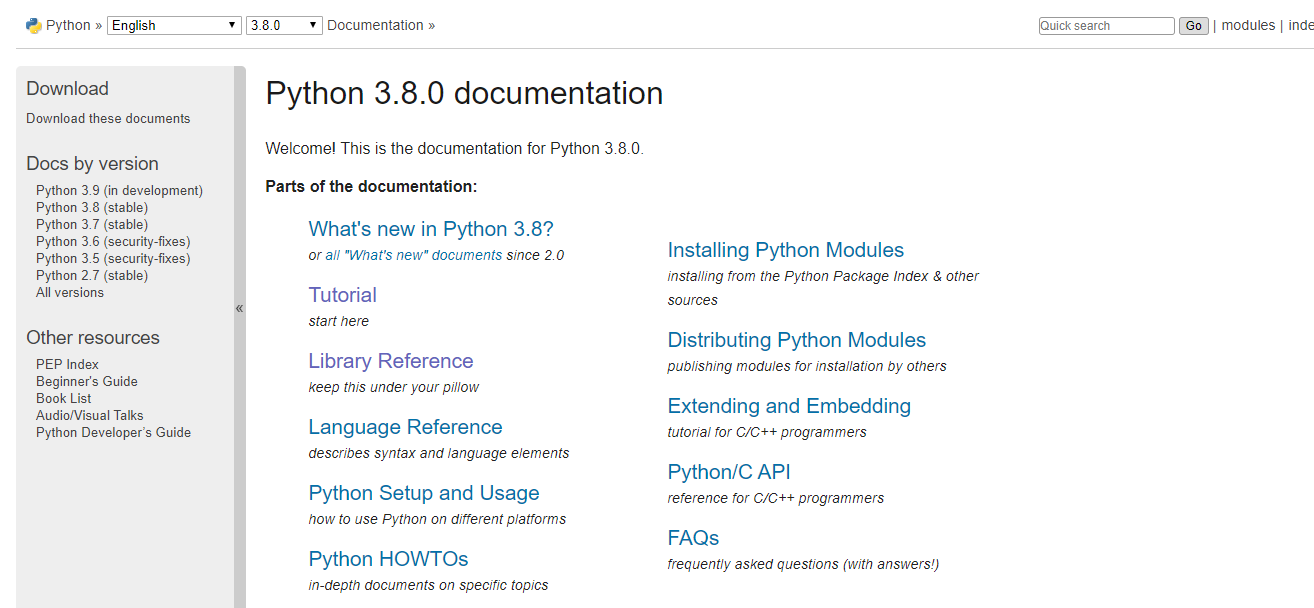Click the Docs by version heading
Viewport: 1314px width, 608px height.
92,164
